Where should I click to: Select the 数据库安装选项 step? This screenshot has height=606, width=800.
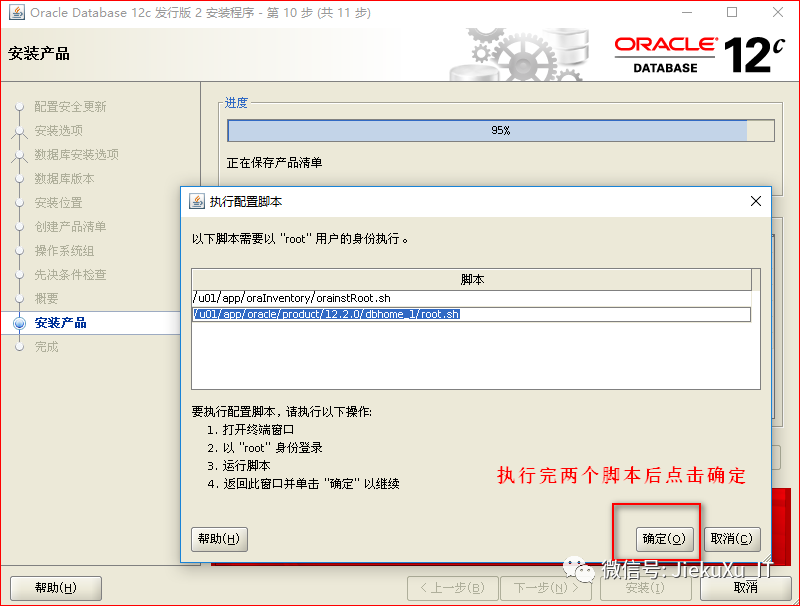(x=77, y=155)
